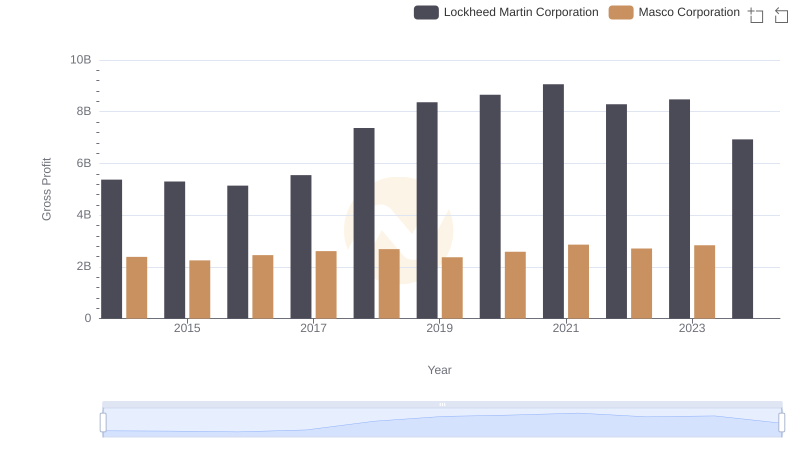Click the 2021 Lockheed Martin bar, the tallest
The image size is (800, 461).
(554, 201)
